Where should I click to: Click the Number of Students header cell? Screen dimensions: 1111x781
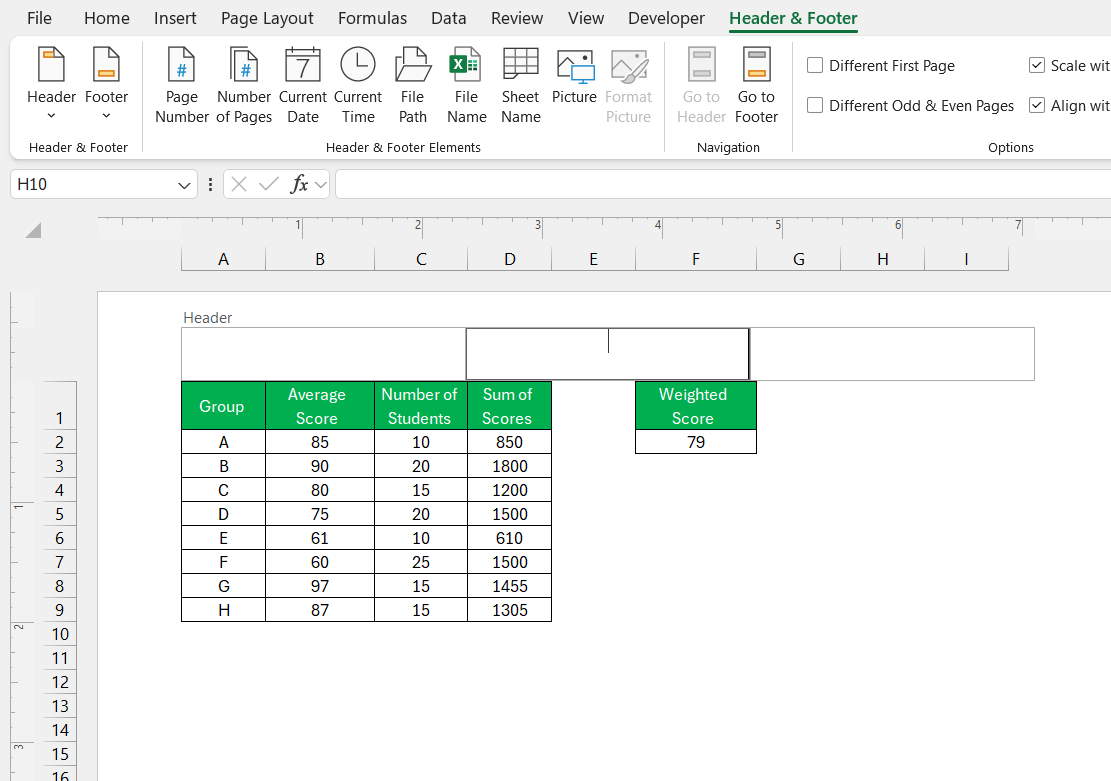click(421, 406)
